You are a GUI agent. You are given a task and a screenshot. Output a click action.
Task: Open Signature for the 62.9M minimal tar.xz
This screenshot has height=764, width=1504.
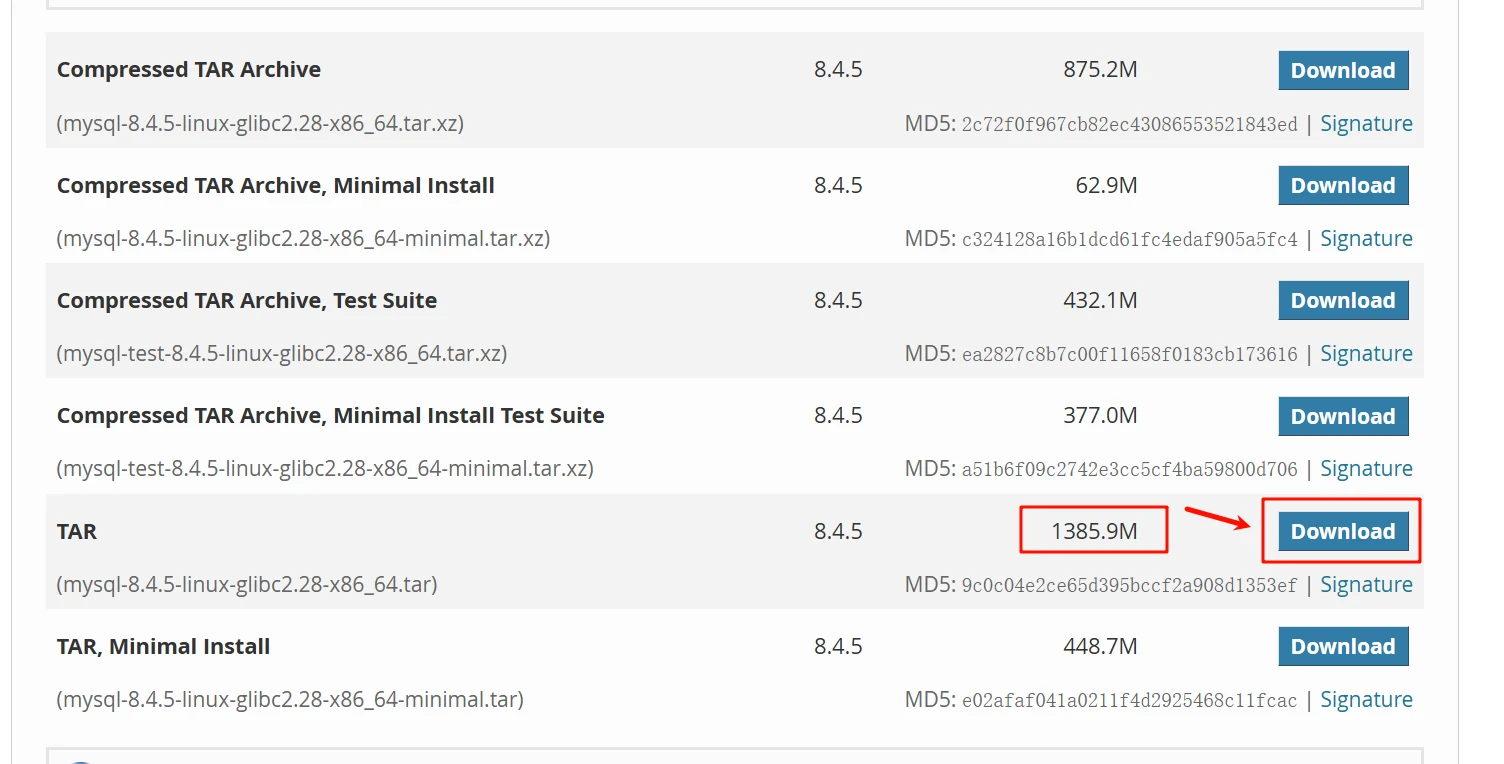click(1366, 239)
